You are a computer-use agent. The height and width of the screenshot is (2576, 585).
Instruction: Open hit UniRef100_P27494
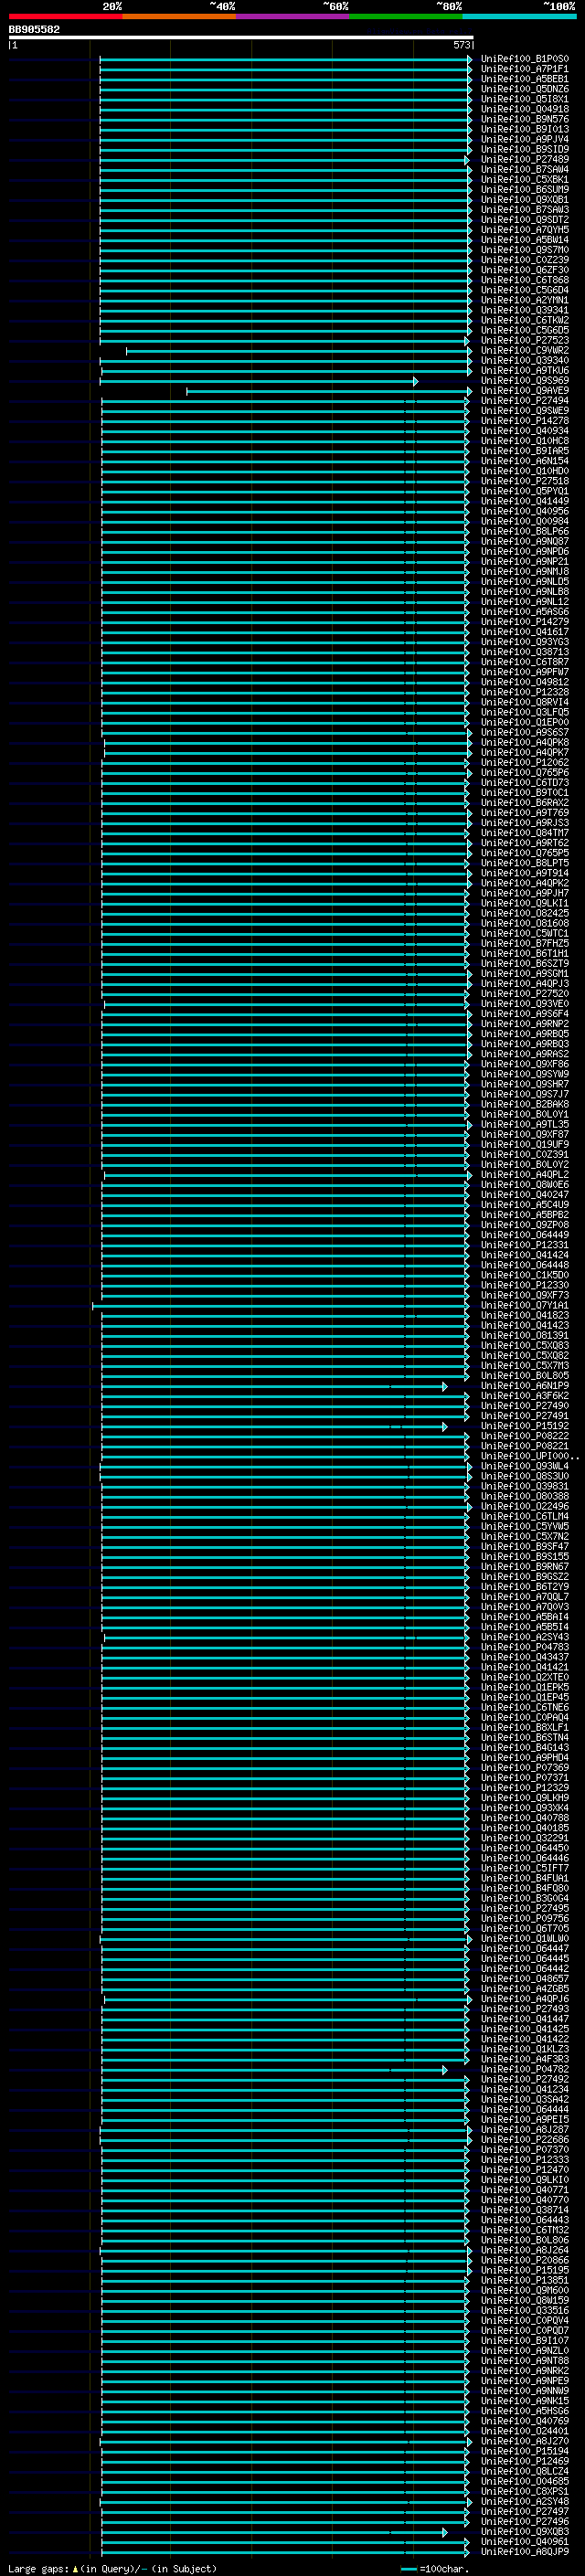(524, 401)
